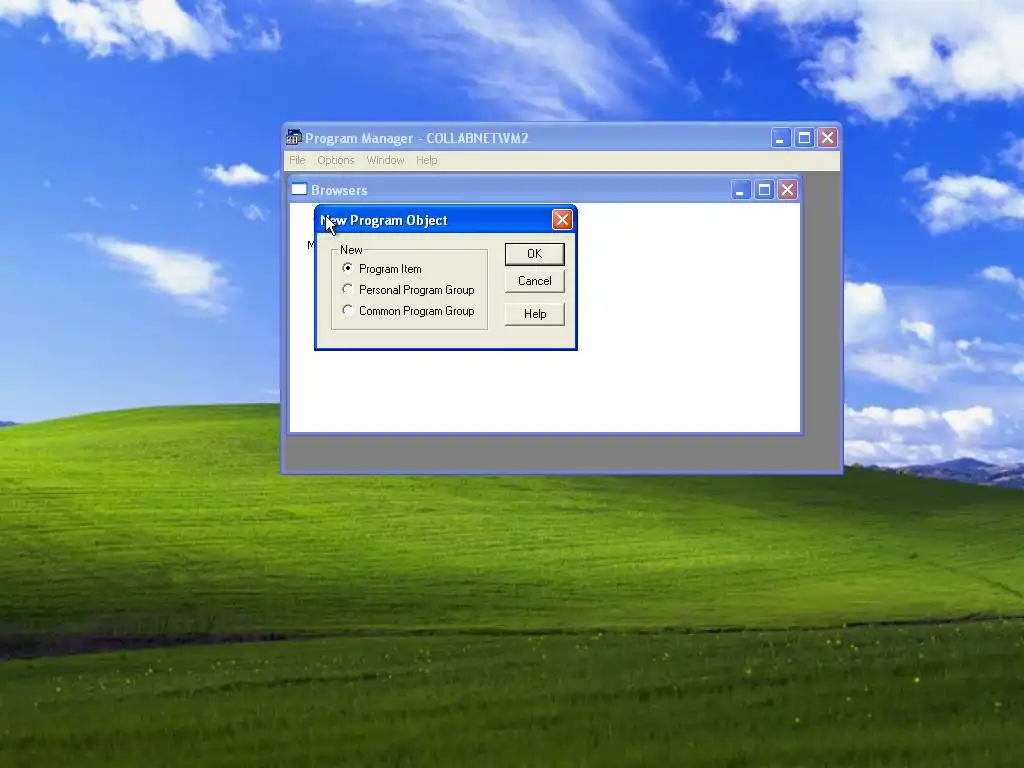The image size is (1024, 768).
Task: Open the Window menu in Program Manager
Action: (x=385, y=160)
